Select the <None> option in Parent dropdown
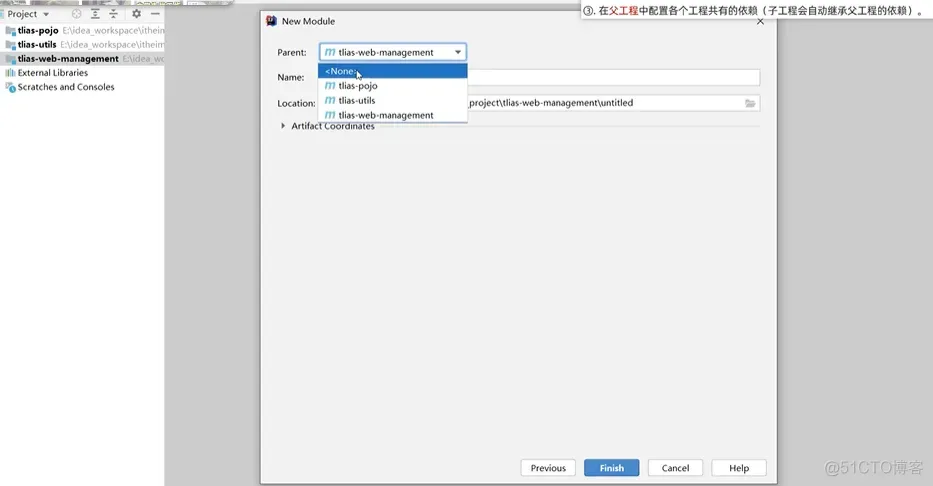The height and width of the screenshot is (486, 933). click(x=392, y=71)
